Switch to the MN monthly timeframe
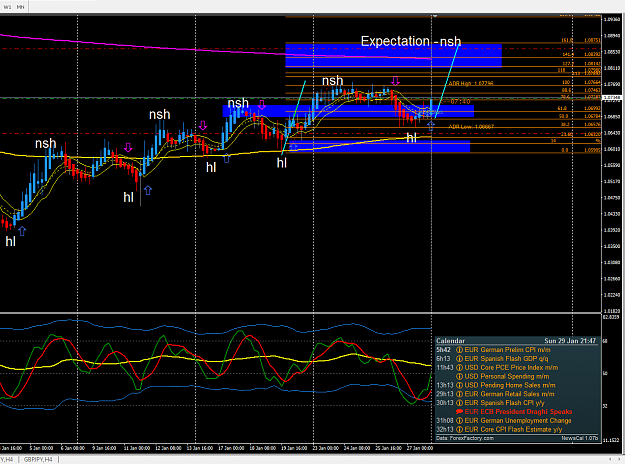Viewport: 625px width, 464px height. coord(20,7)
